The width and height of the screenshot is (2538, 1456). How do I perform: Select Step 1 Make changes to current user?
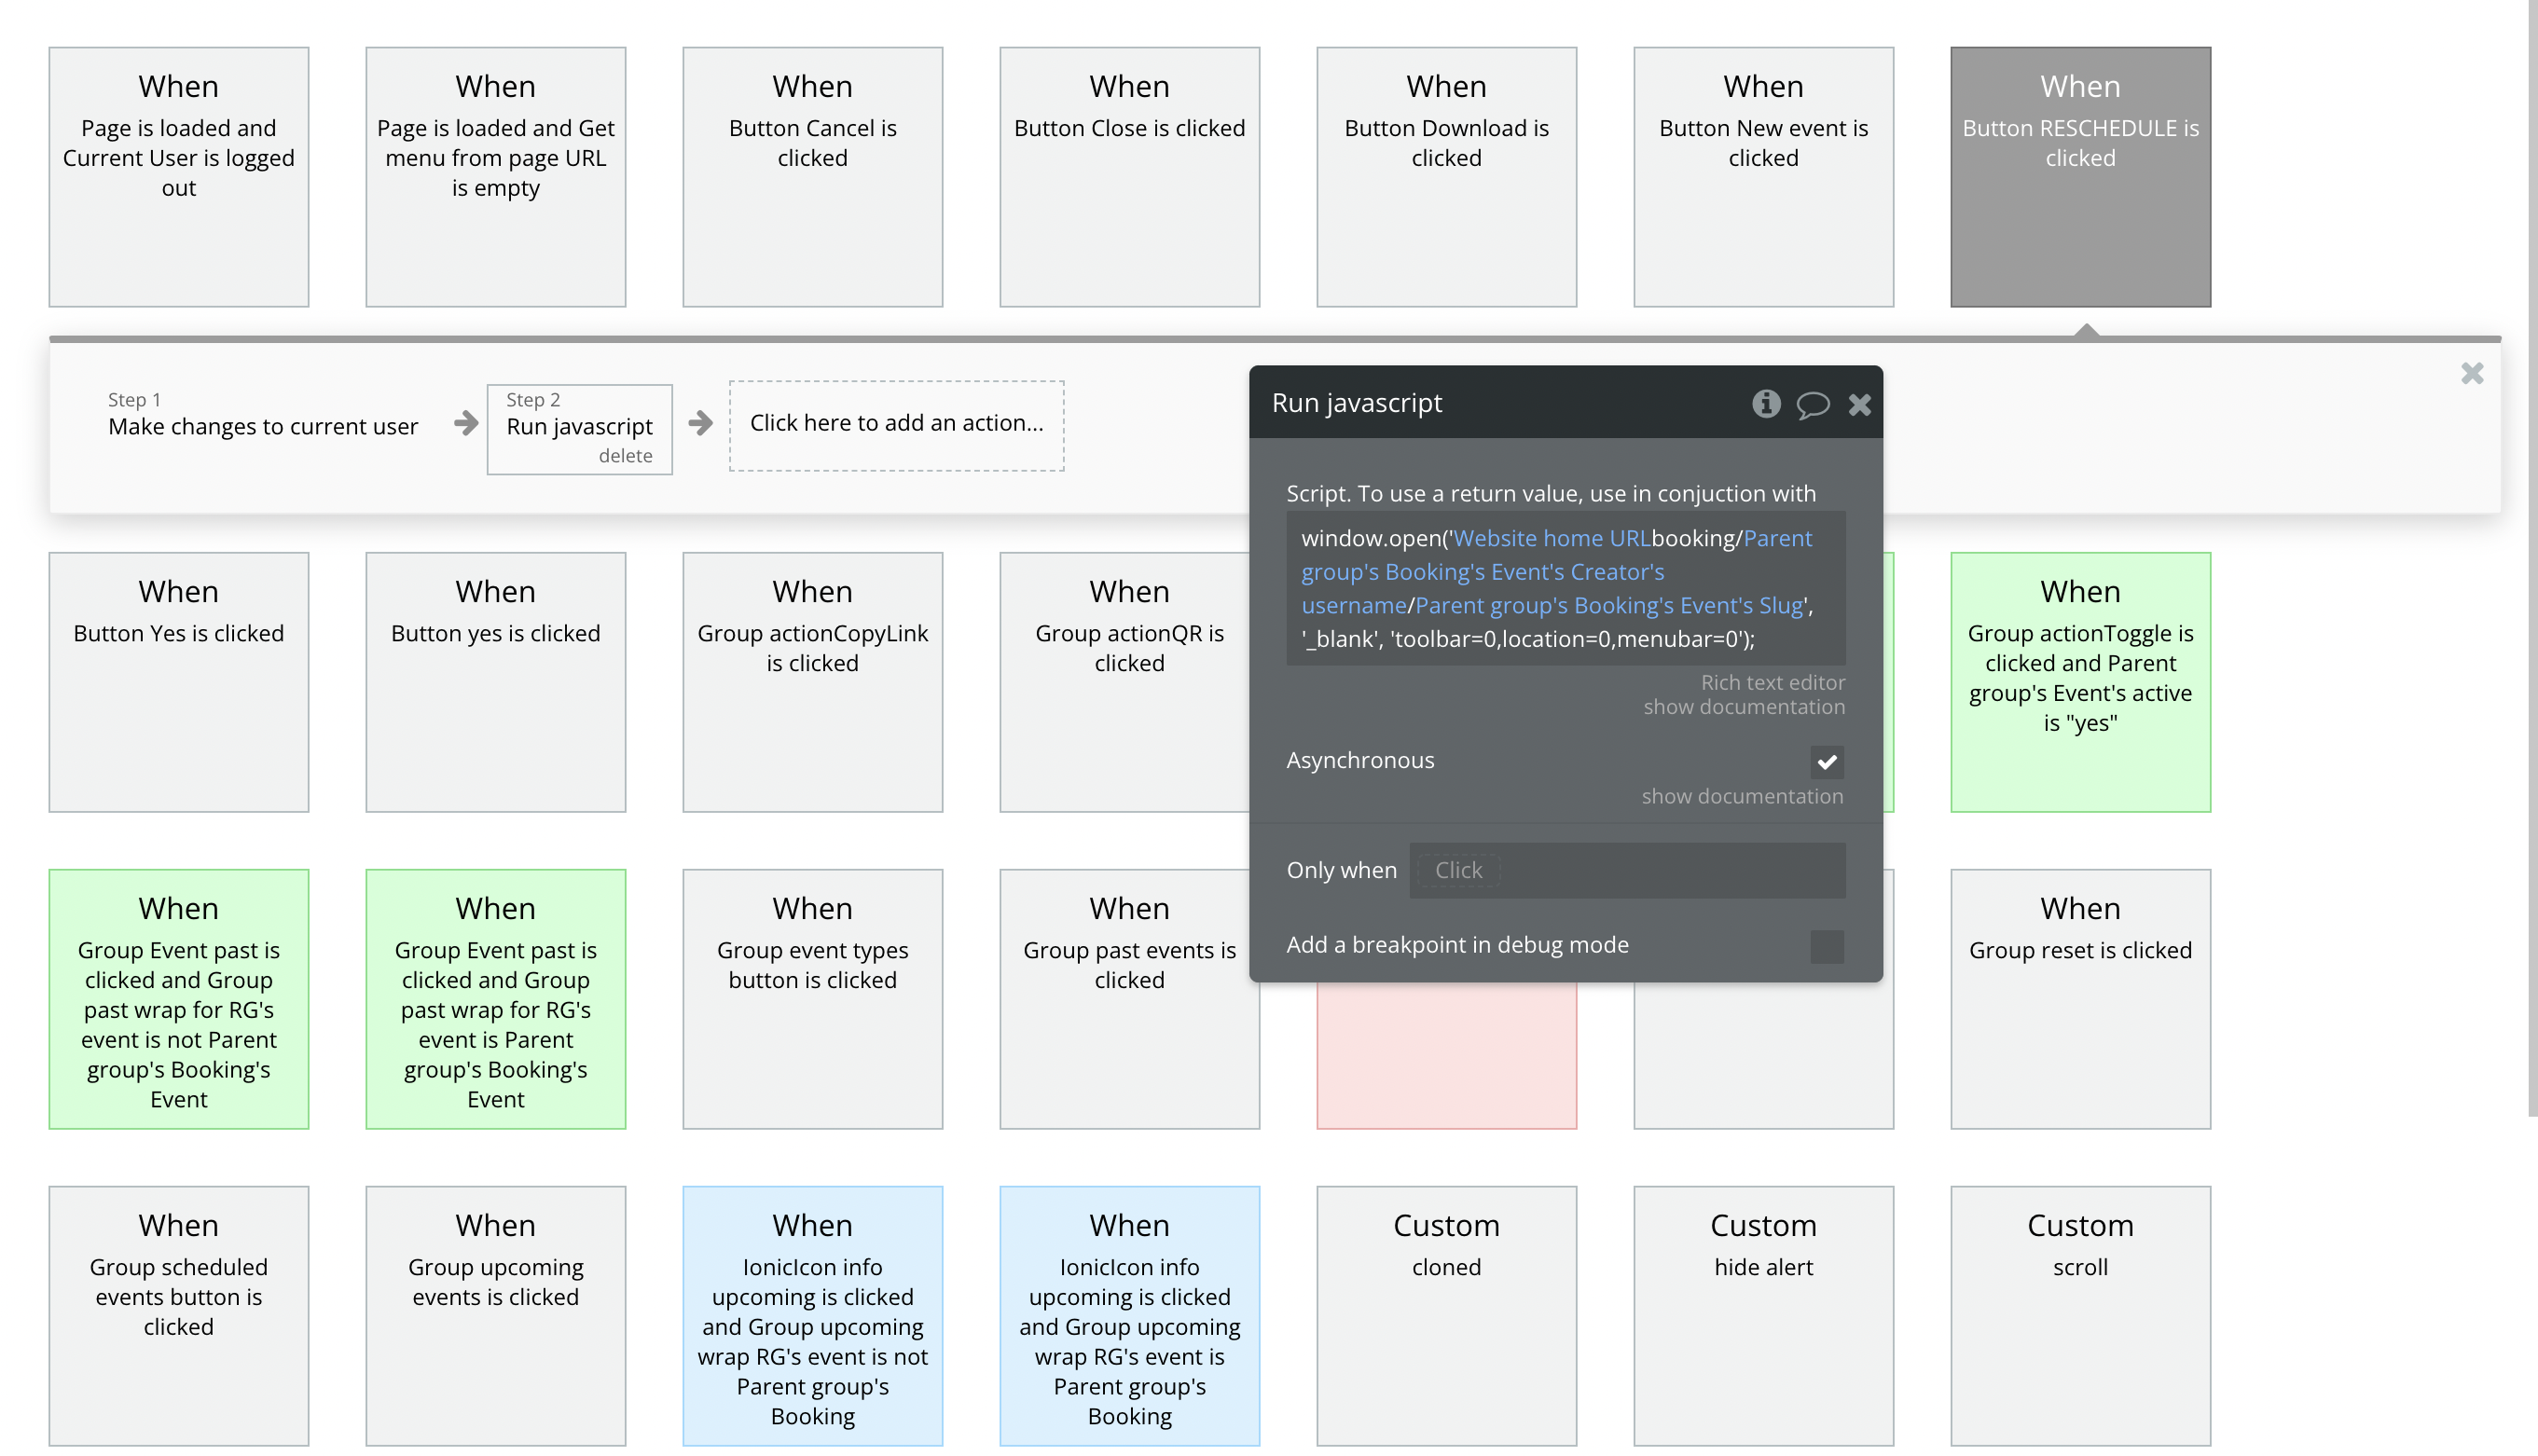tap(262, 426)
